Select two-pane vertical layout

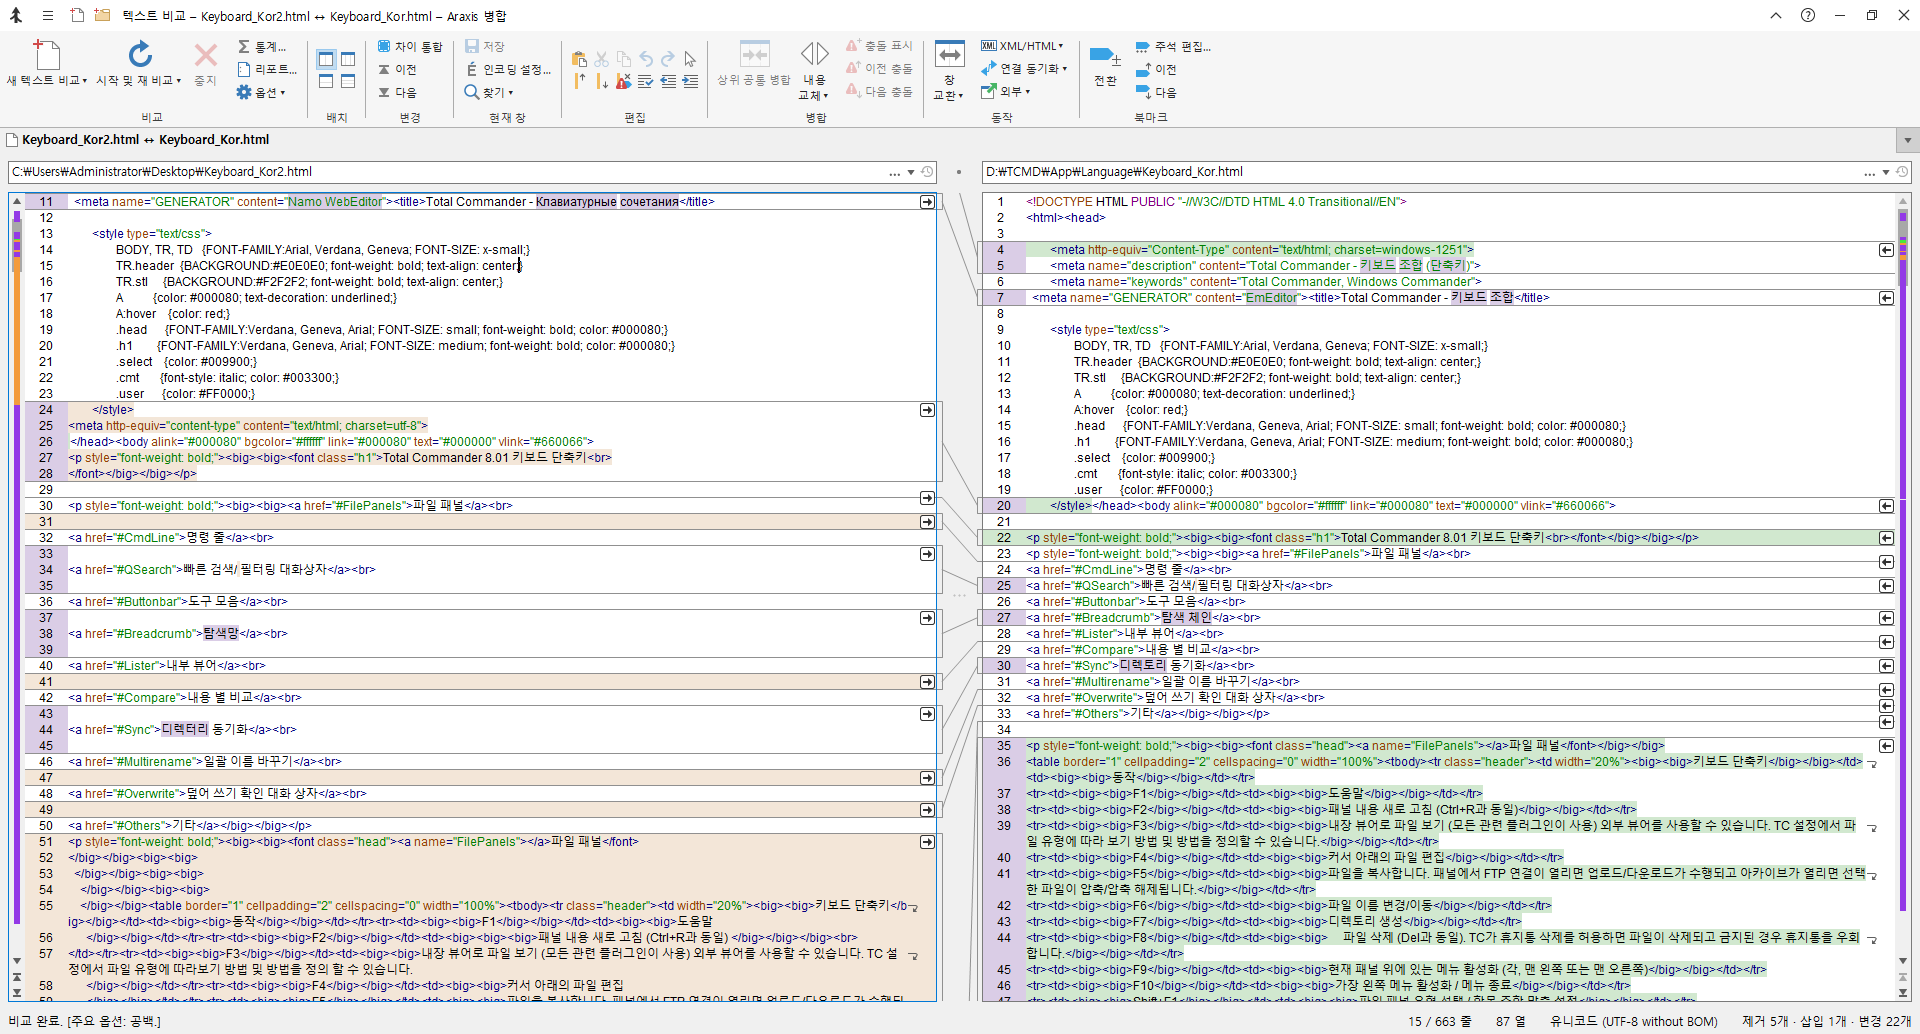(326, 60)
